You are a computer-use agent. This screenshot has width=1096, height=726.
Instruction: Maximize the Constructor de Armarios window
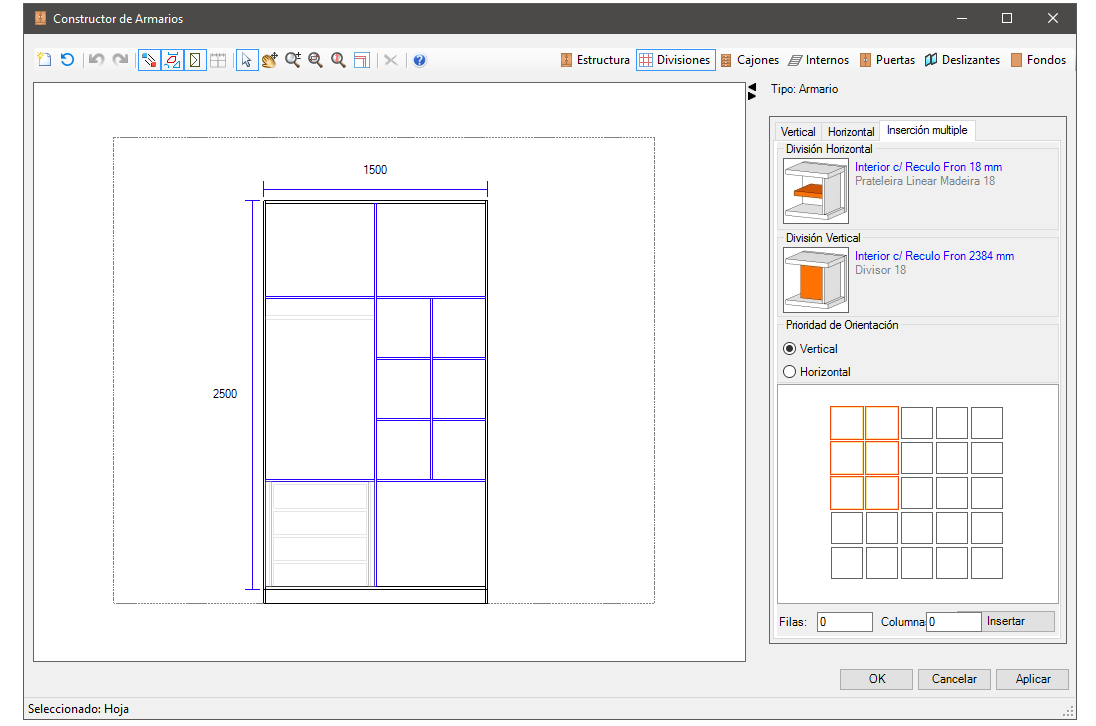click(1007, 18)
